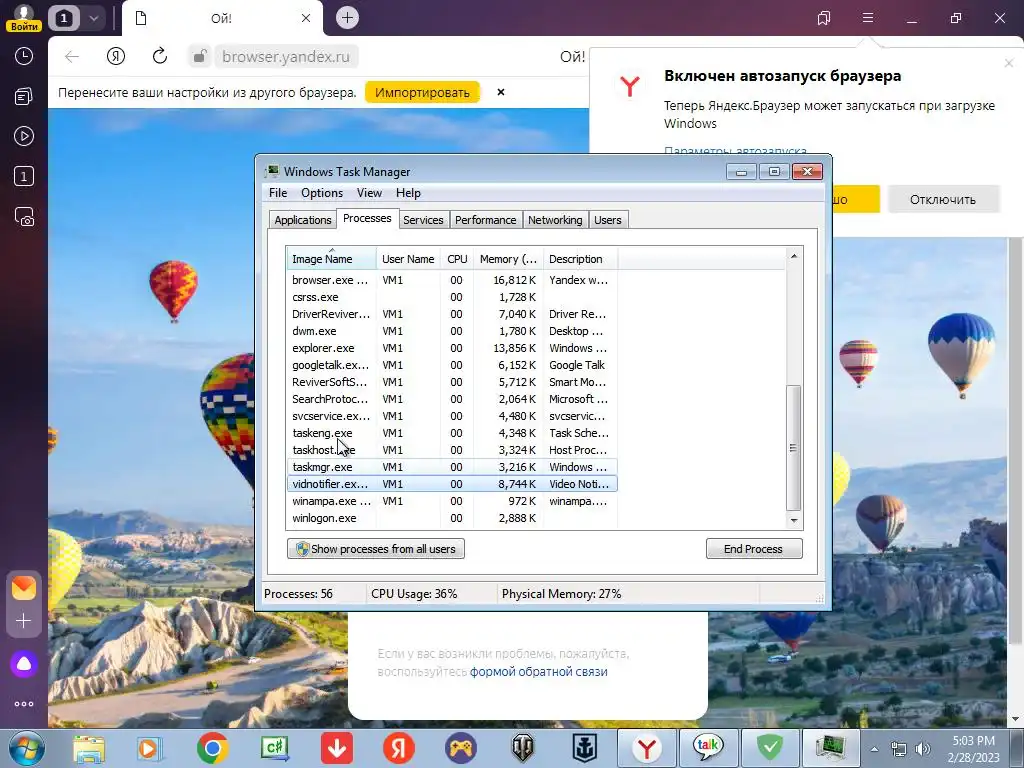Click the process list scroll-down arrow
Screen dimensions: 1024x768
793,520
